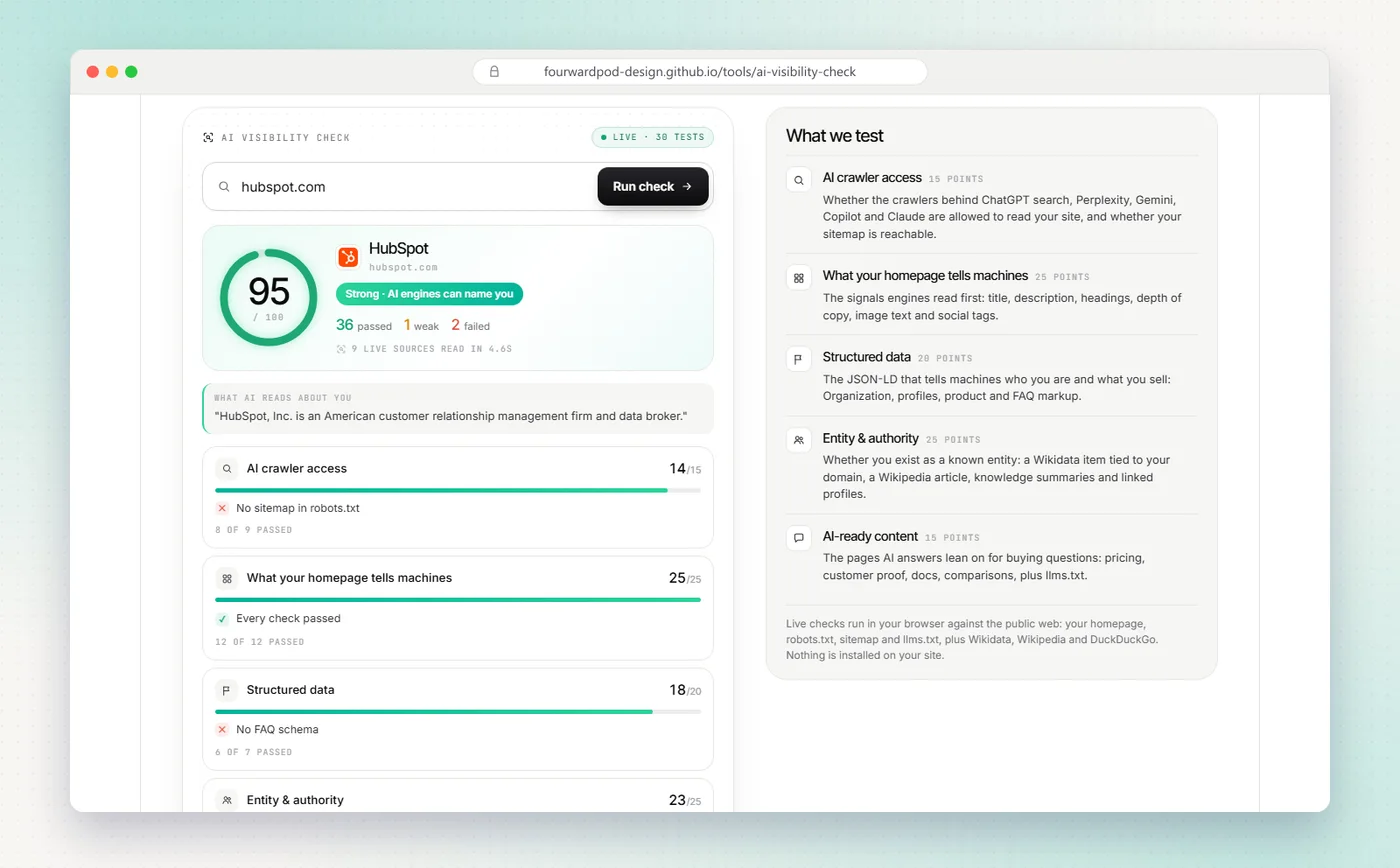
Task: Click the AI-ready content chat icon
Action: click(x=798, y=538)
